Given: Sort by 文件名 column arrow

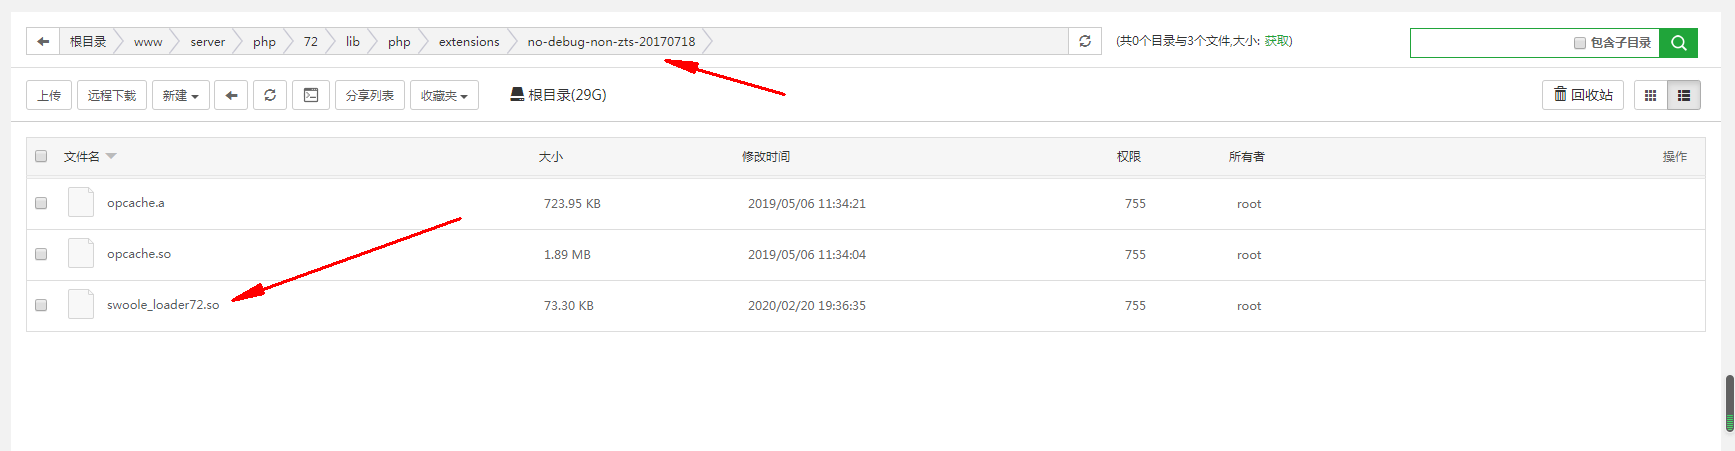Looking at the screenshot, I should [x=111, y=156].
